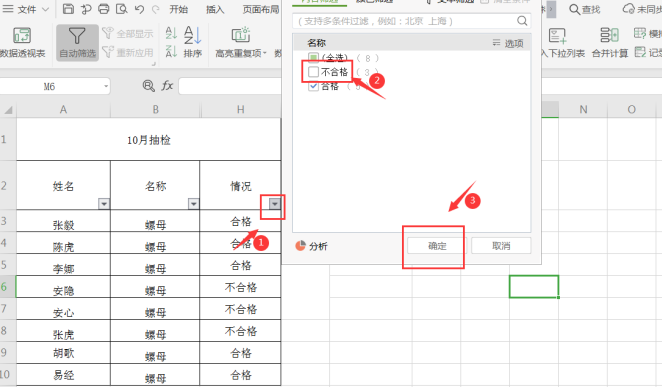Click the name box showing M6

click(x=49, y=87)
